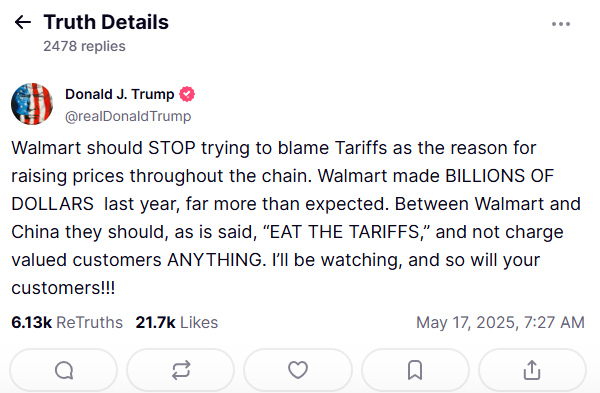600x393 pixels.
Task: Bookmark this Truth with the ribbon icon
Action: coord(415,370)
